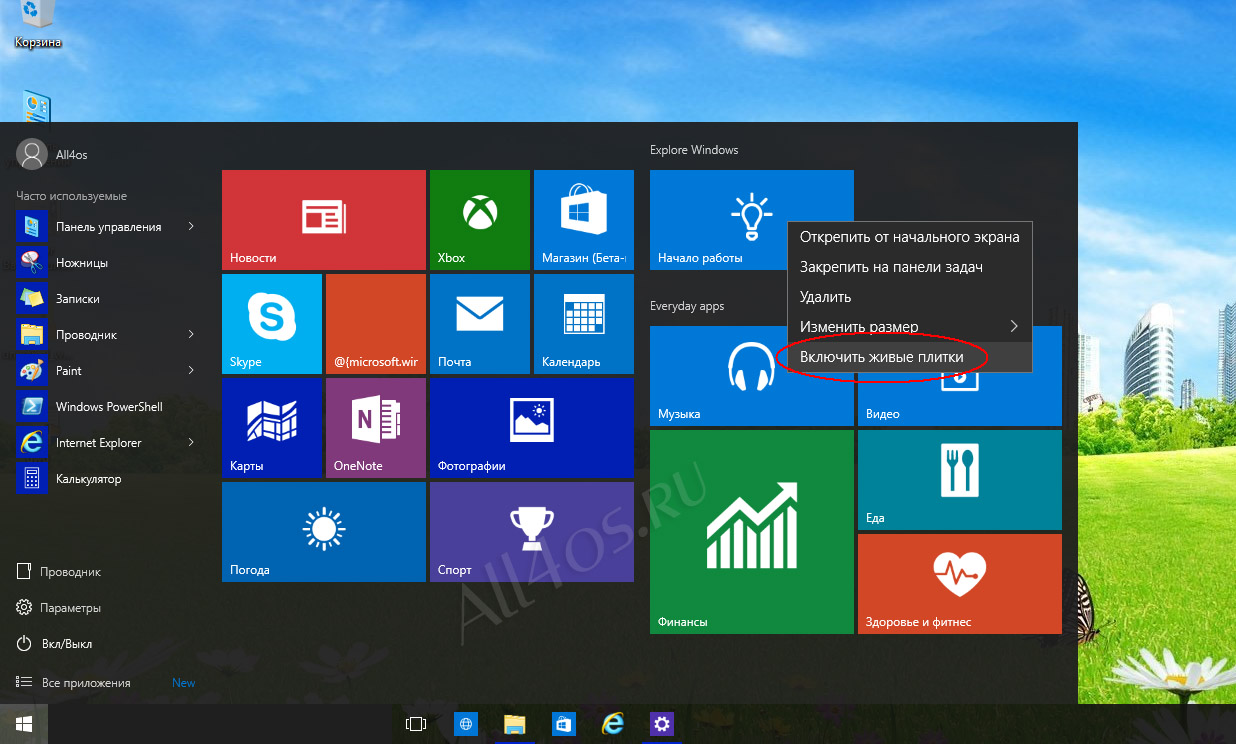Open the Спорт sports tile

point(532,532)
